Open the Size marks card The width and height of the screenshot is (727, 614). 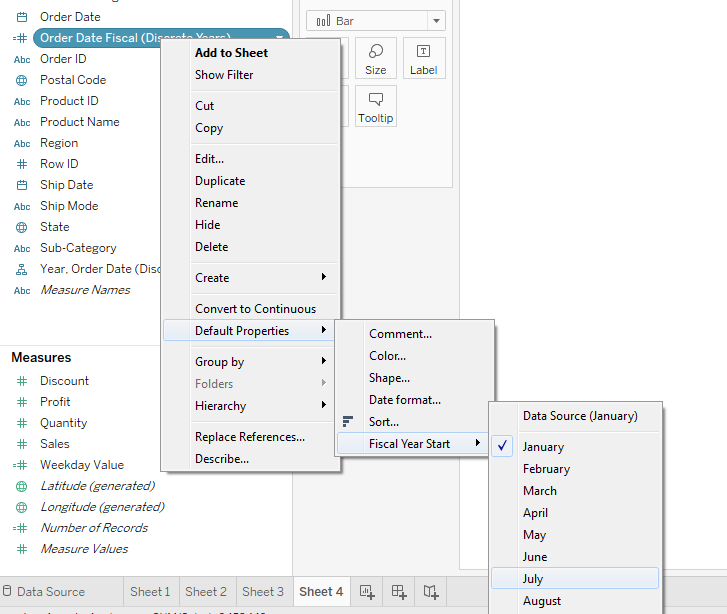(375, 58)
